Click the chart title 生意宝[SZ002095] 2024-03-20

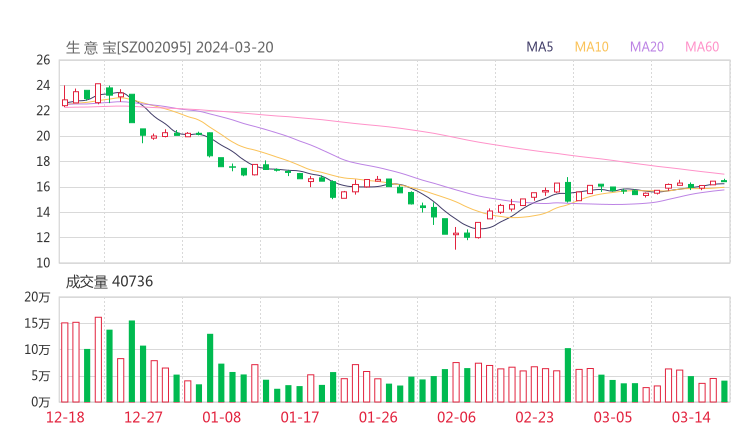(169, 47)
